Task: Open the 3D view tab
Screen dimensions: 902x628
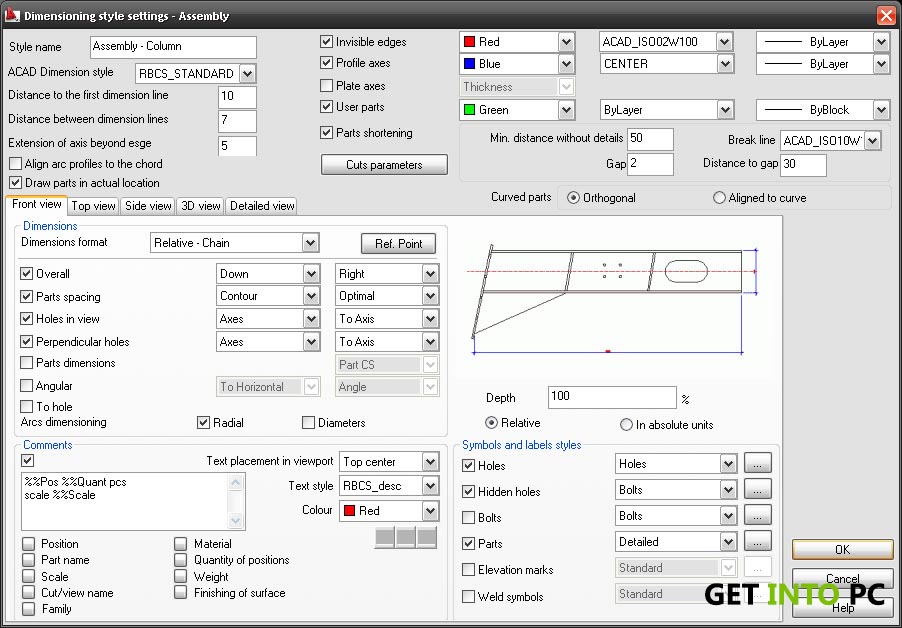Action: [x=201, y=206]
